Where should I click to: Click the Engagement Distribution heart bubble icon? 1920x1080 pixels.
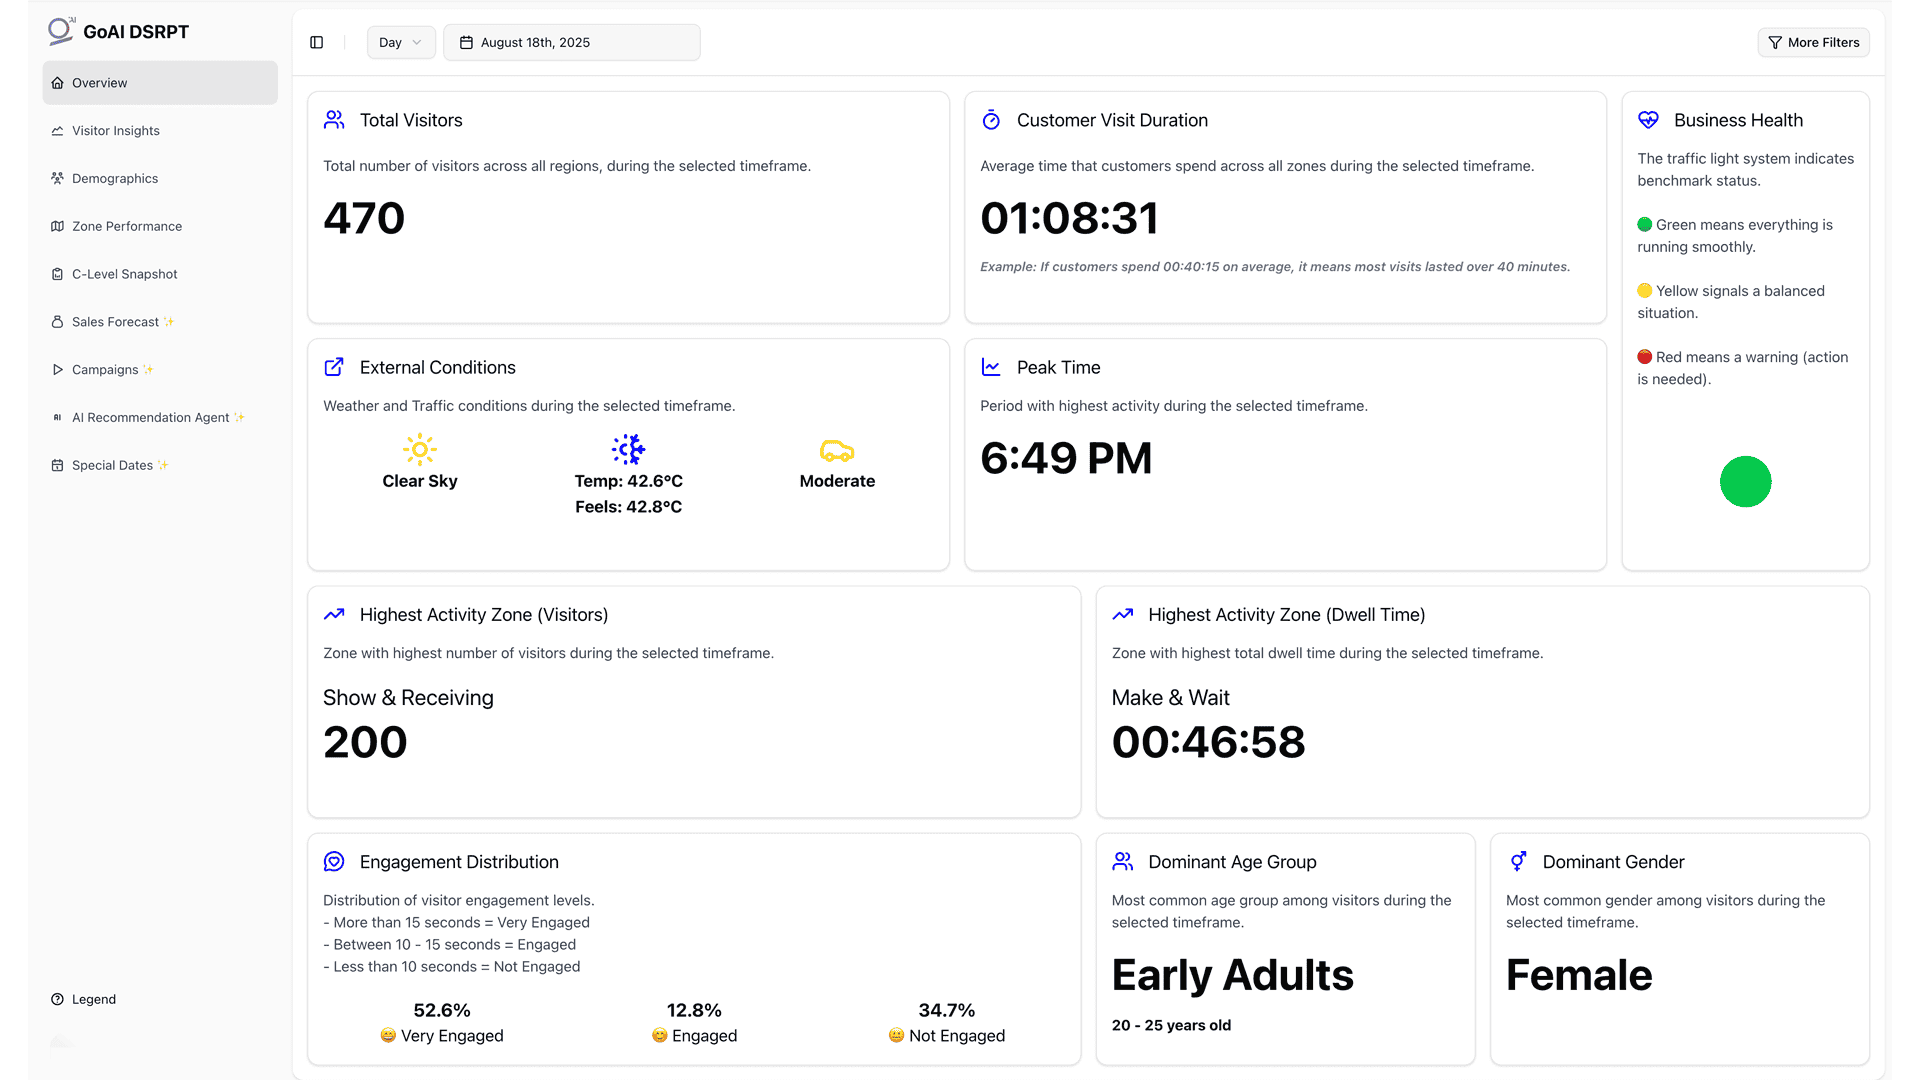[334, 862]
